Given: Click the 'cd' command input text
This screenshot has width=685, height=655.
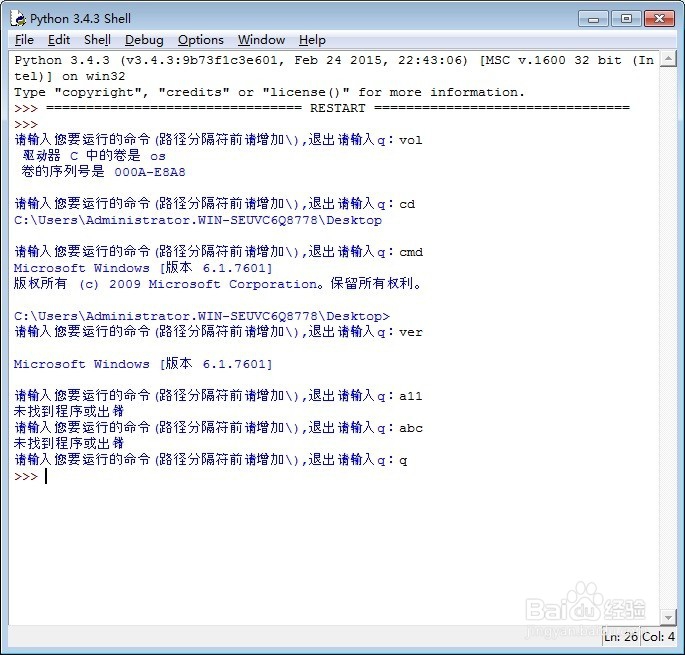Looking at the screenshot, I should click(407, 204).
